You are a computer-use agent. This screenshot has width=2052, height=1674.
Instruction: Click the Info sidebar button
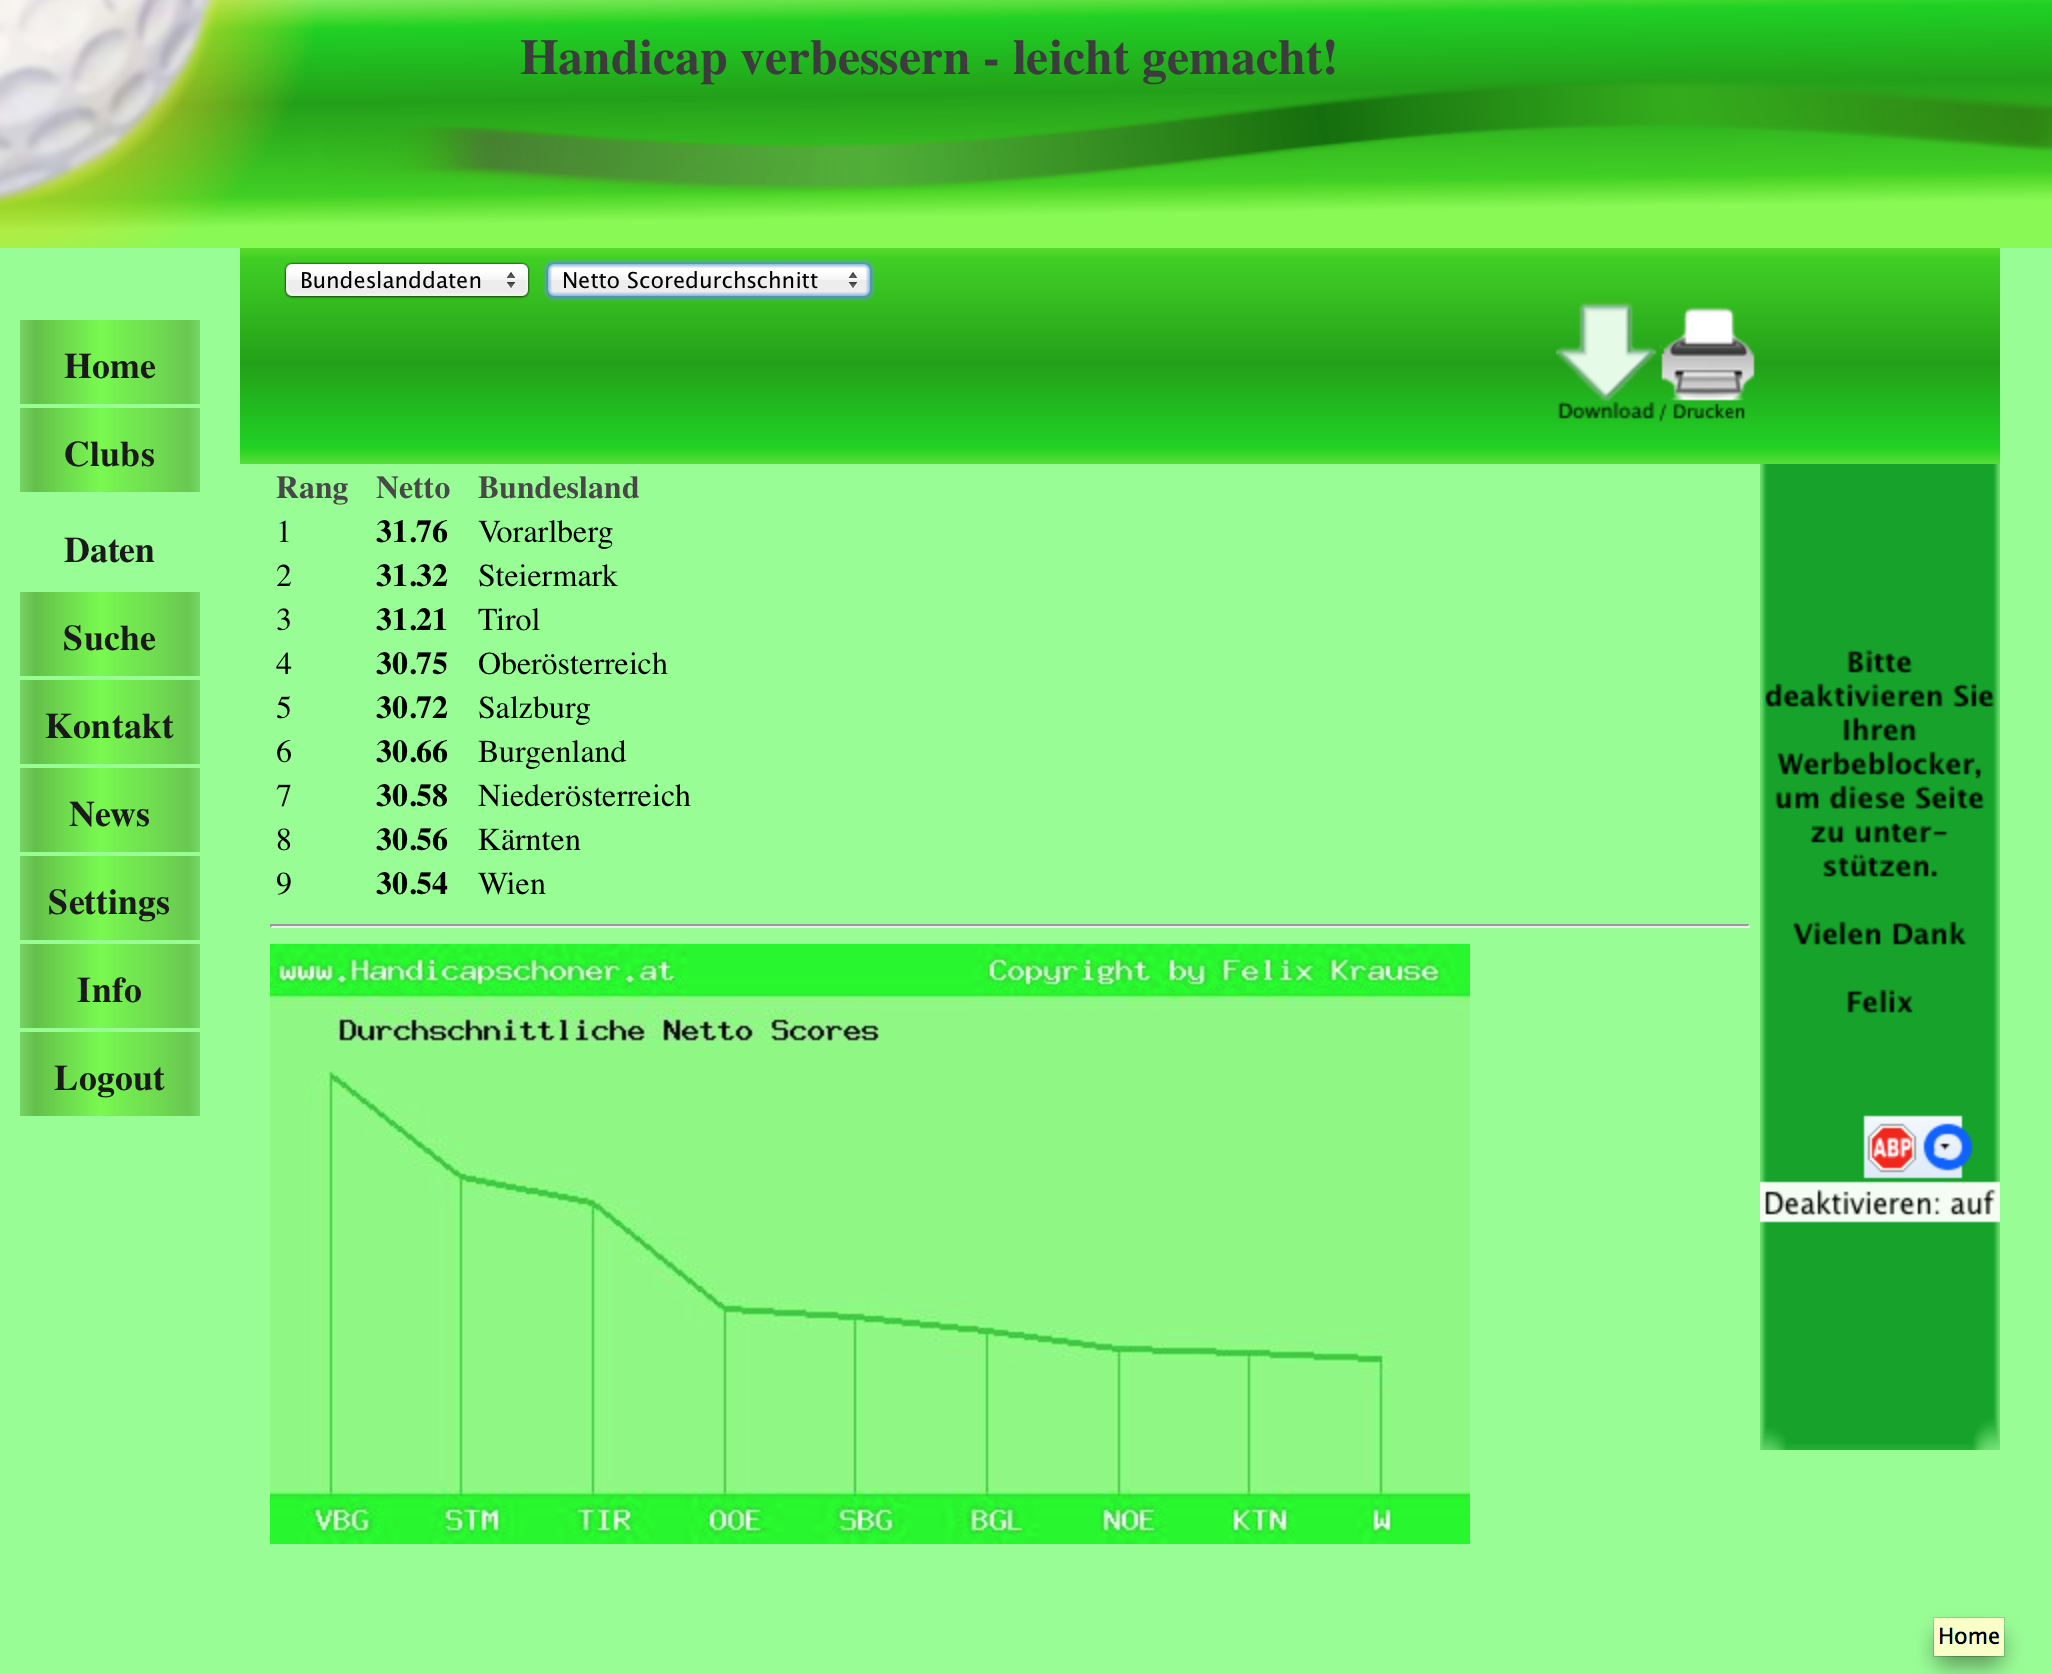coord(110,989)
